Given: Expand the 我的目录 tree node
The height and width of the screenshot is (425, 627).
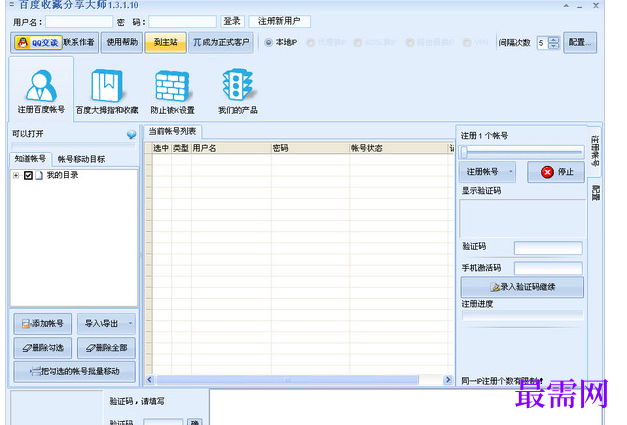Looking at the screenshot, I should pyautogui.click(x=16, y=176).
